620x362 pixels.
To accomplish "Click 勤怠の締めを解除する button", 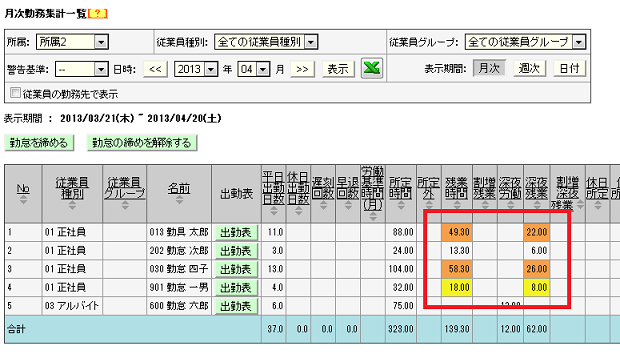I will click(x=142, y=143).
